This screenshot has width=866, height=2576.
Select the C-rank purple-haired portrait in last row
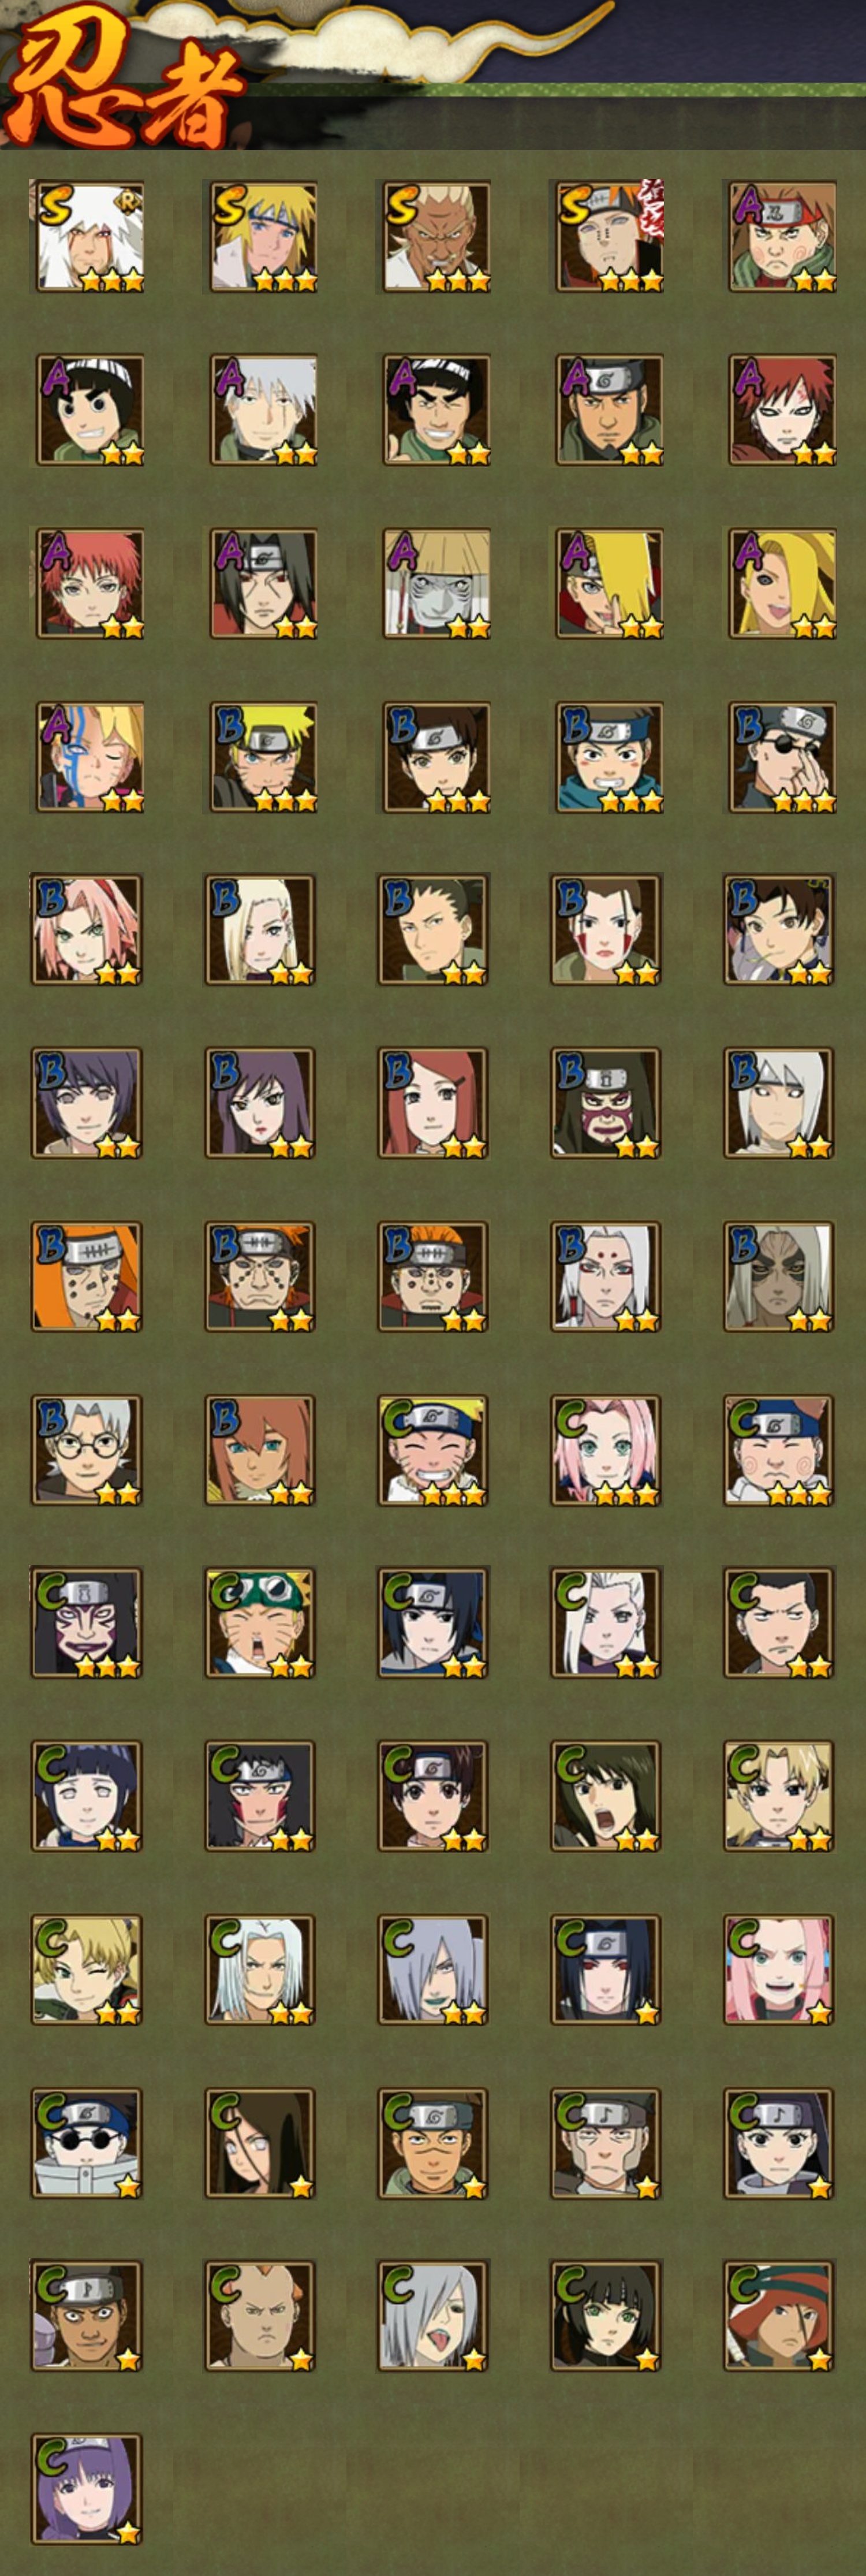[x=86, y=2489]
